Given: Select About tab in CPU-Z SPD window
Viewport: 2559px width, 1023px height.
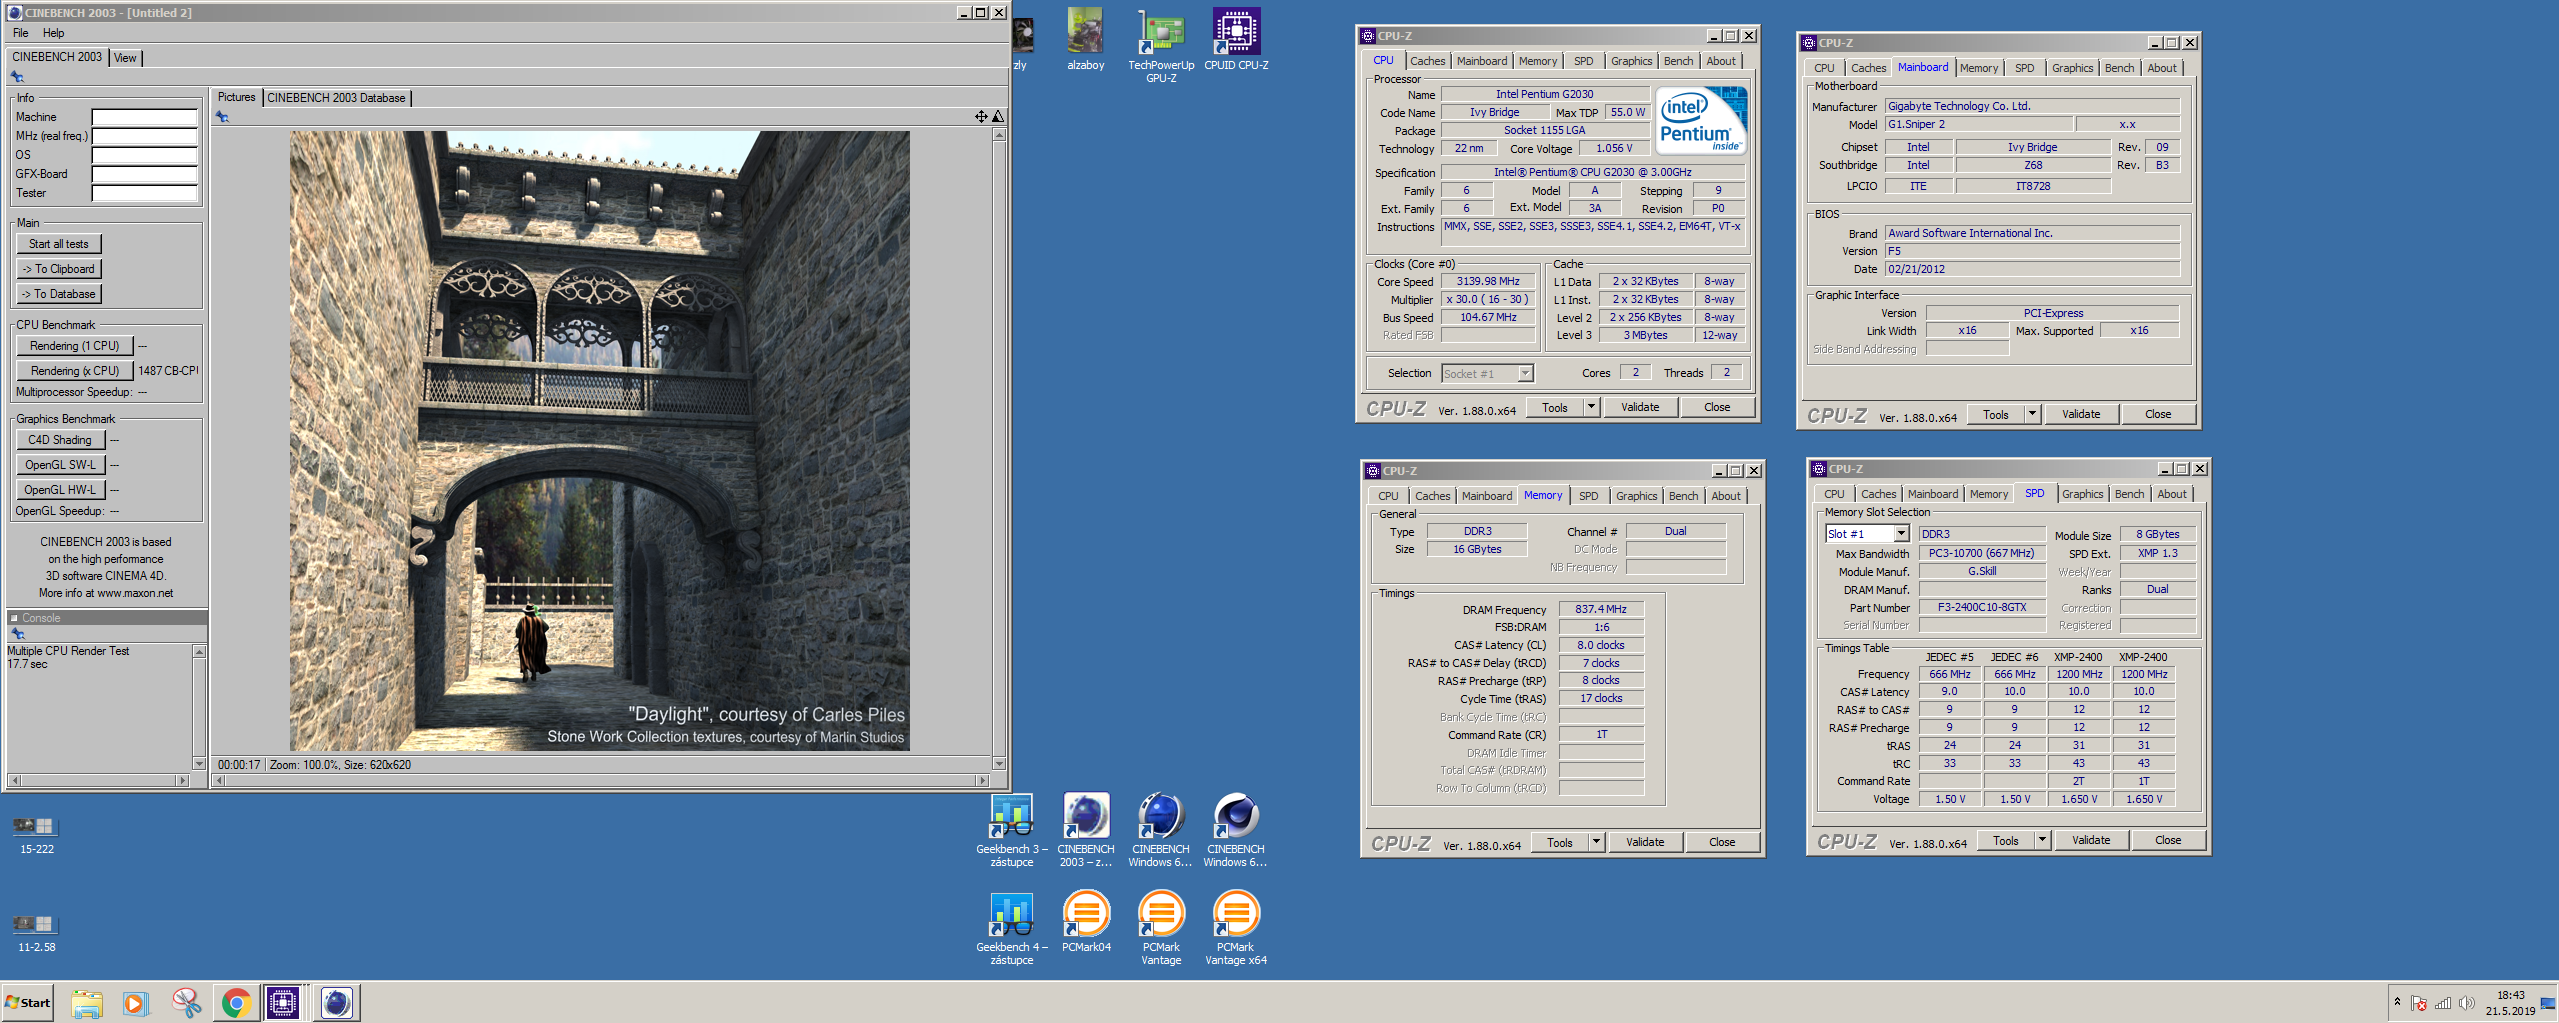Looking at the screenshot, I should [x=2171, y=494].
